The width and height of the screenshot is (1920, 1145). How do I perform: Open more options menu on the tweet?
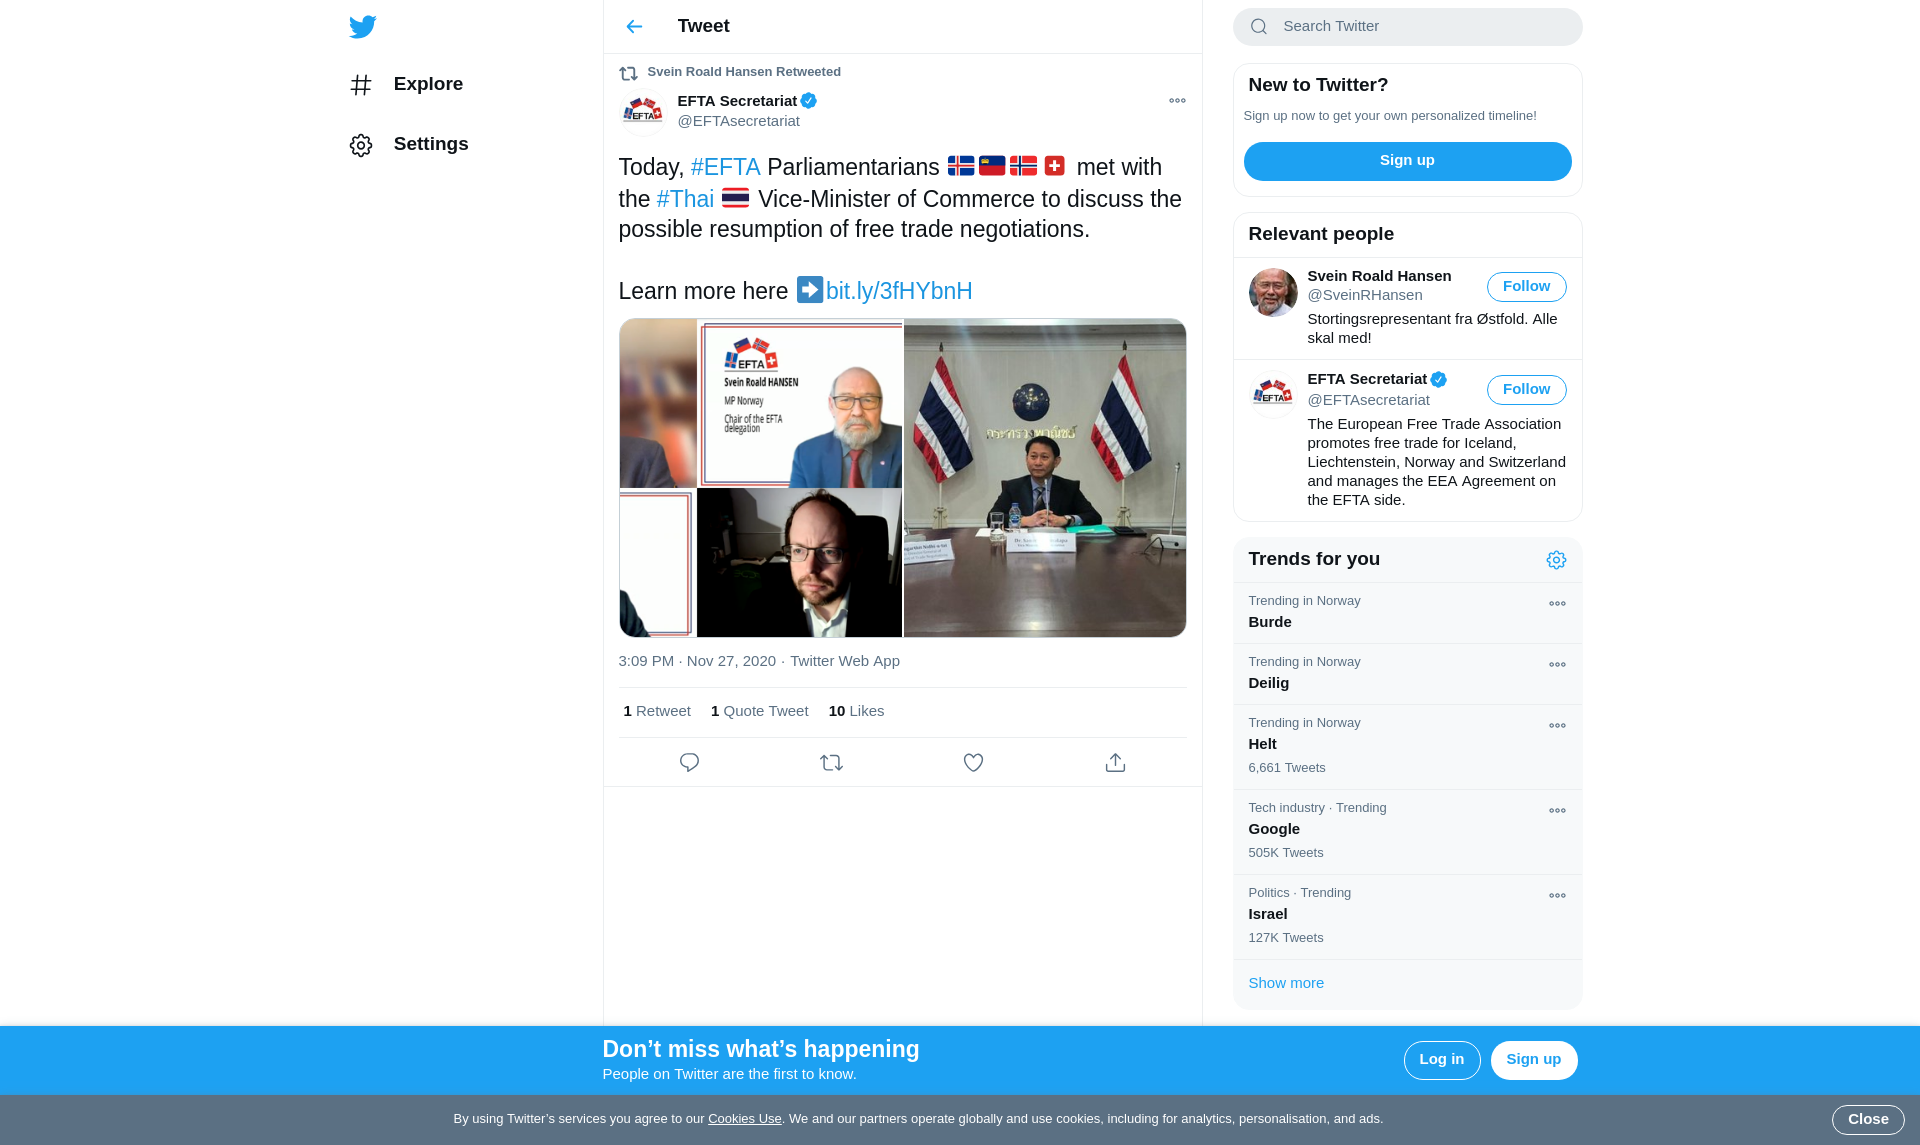pos(1177,100)
